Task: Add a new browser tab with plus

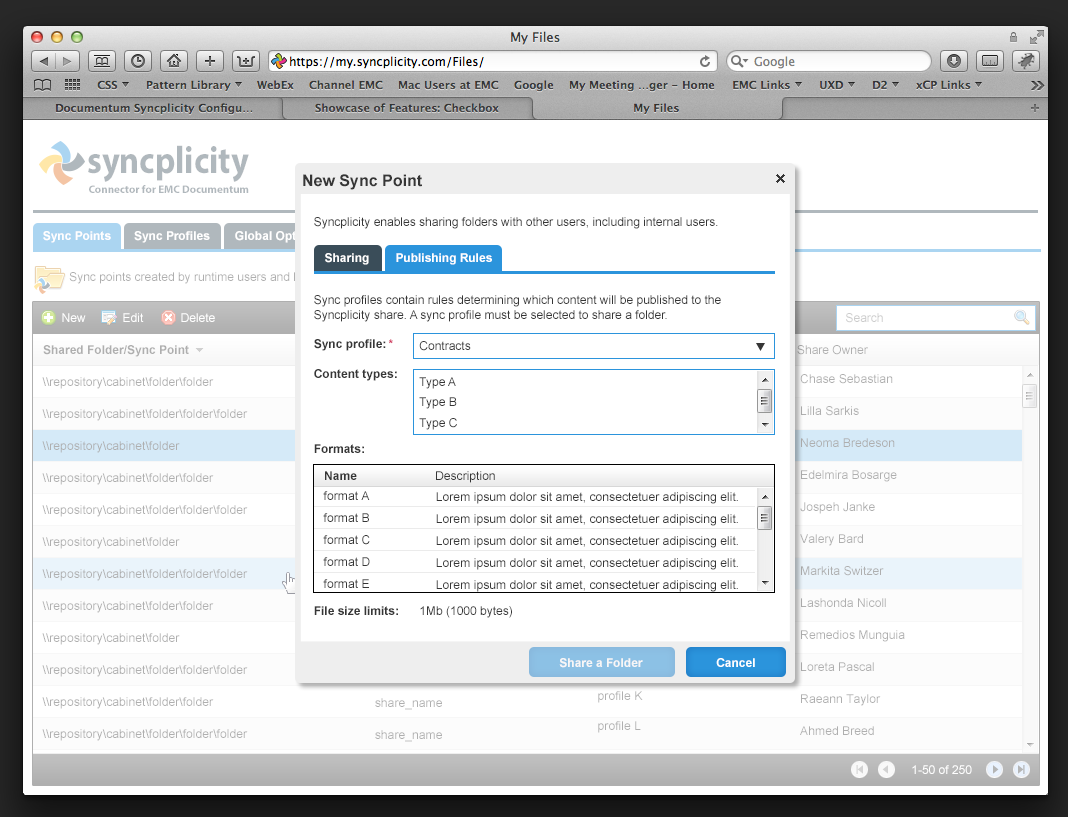Action: [x=1035, y=108]
